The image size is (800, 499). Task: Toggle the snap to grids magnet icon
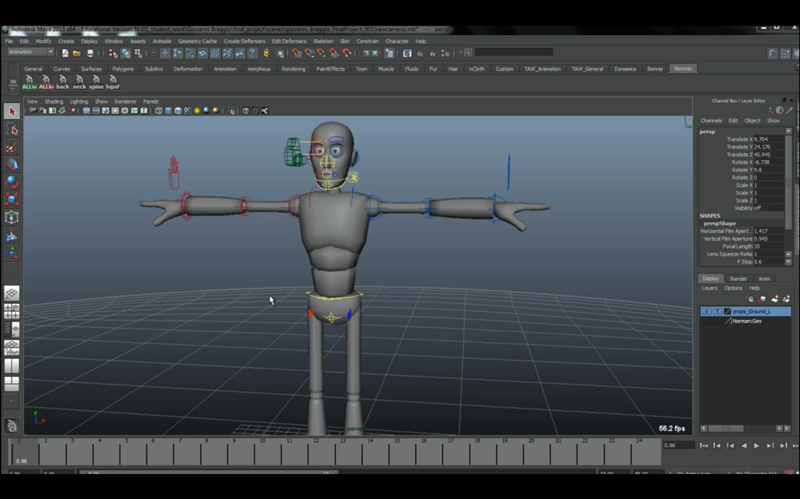click(x=296, y=53)
